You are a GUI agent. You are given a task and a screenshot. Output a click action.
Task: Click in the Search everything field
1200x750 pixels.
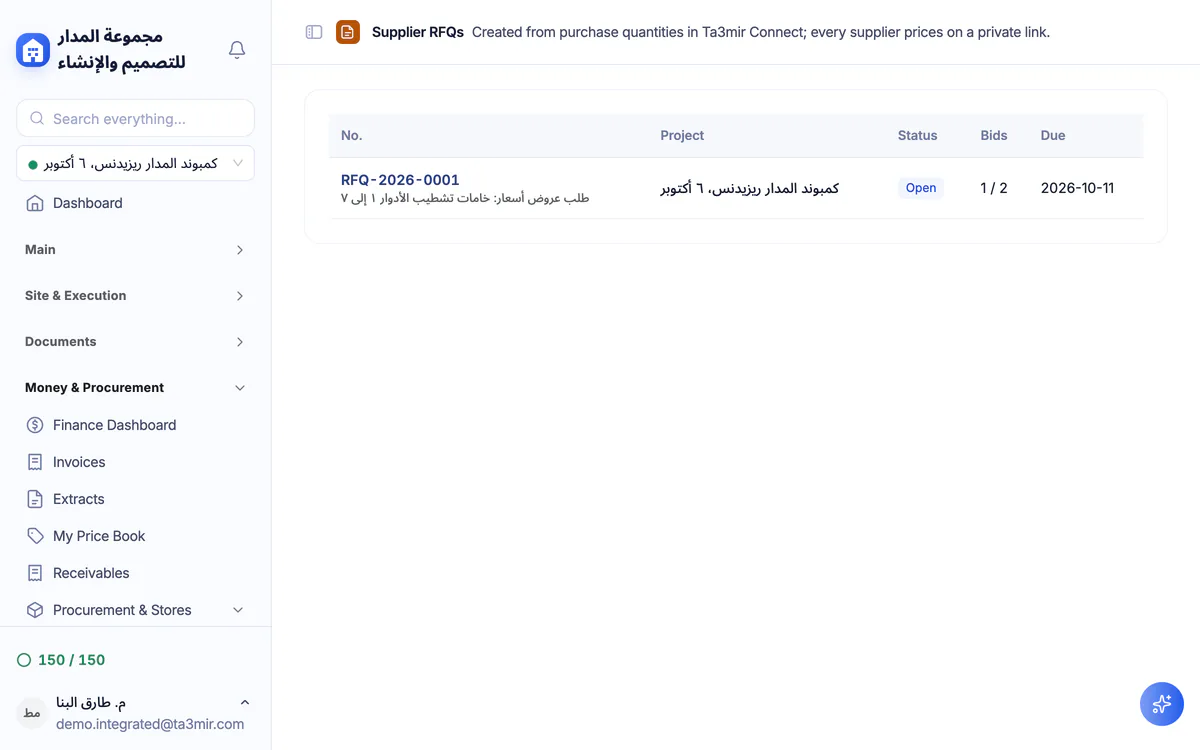(x=135, y=118)
